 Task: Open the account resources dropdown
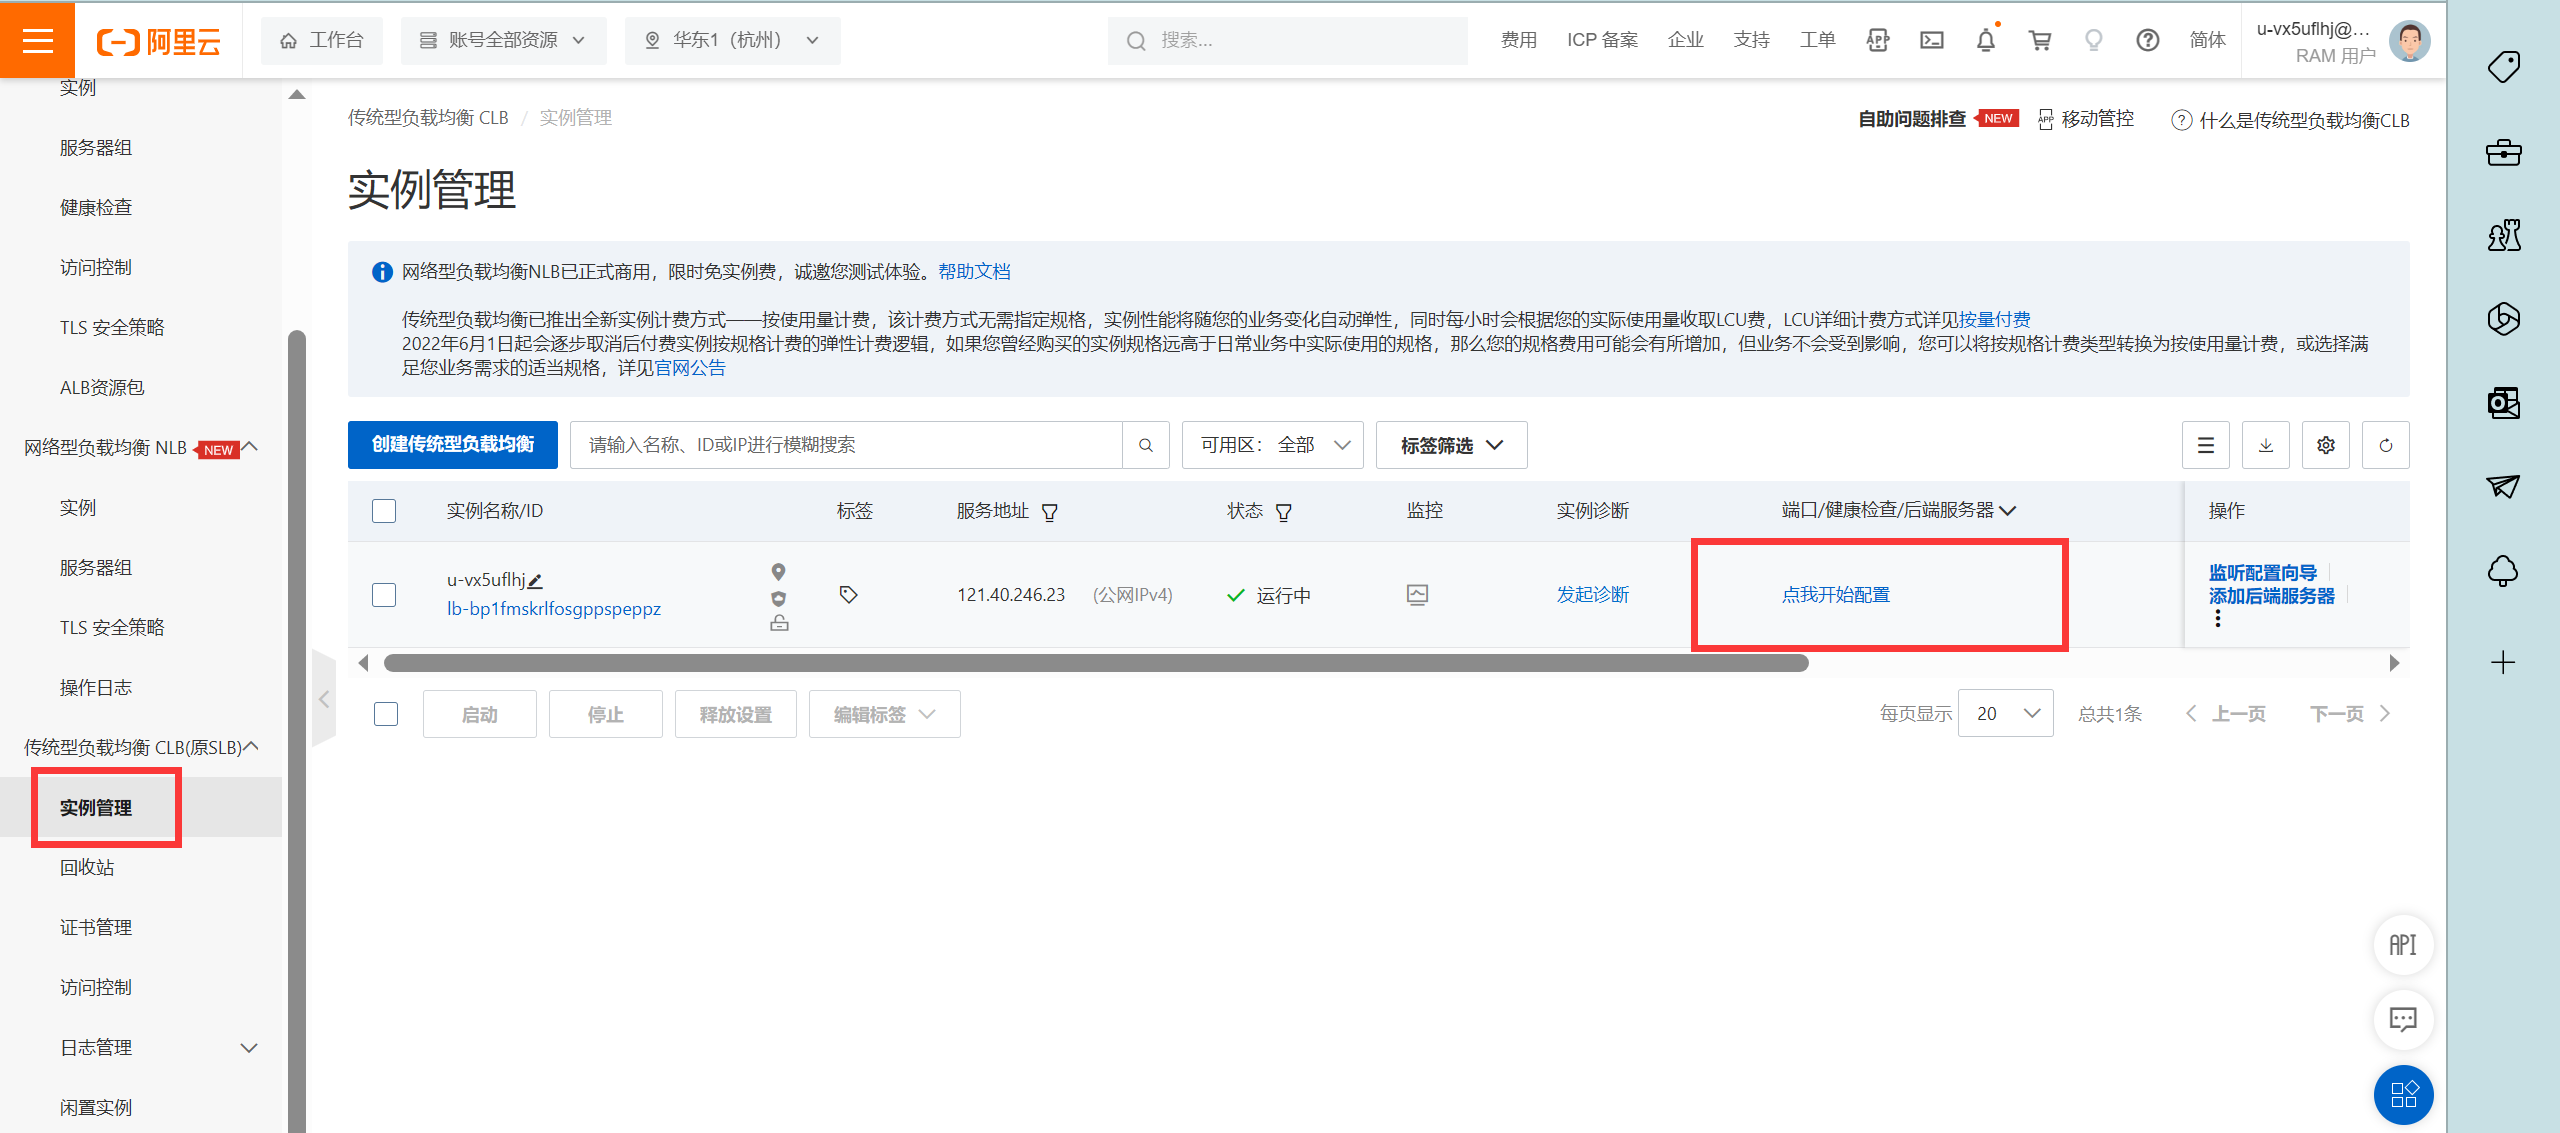pos(503,40)
